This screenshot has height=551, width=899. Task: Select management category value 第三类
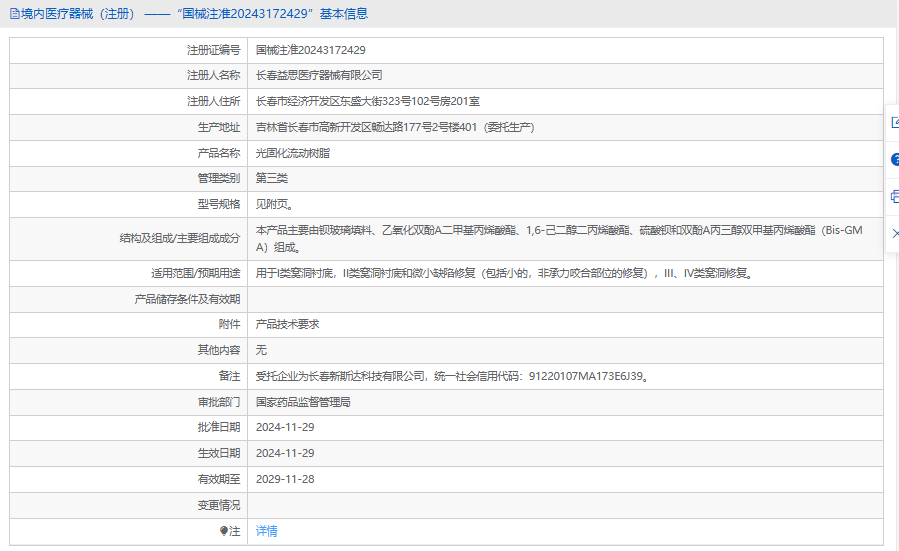pos(272,178)
